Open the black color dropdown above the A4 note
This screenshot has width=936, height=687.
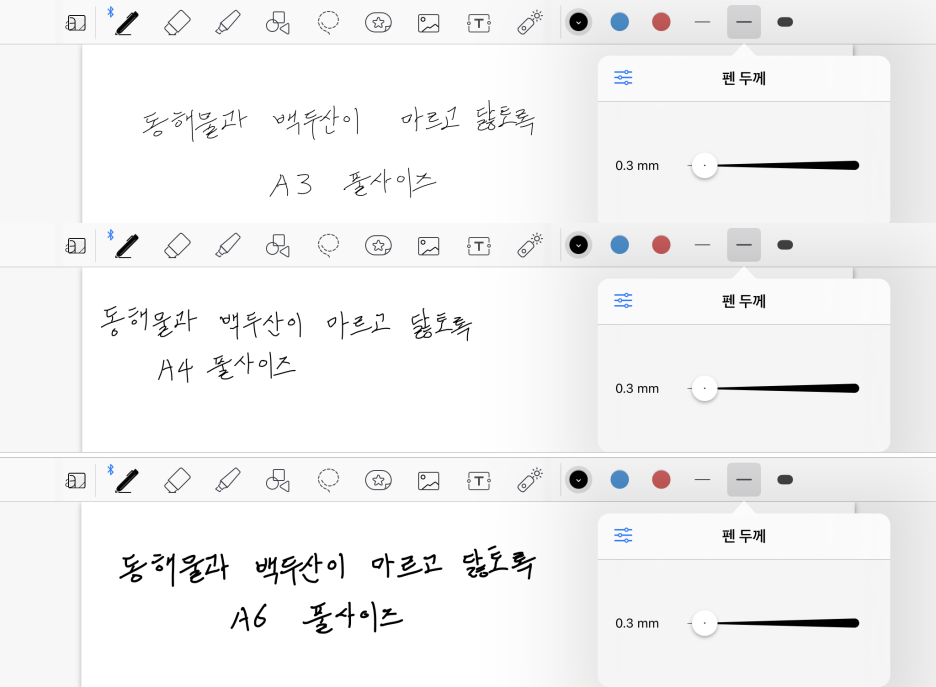578,245
